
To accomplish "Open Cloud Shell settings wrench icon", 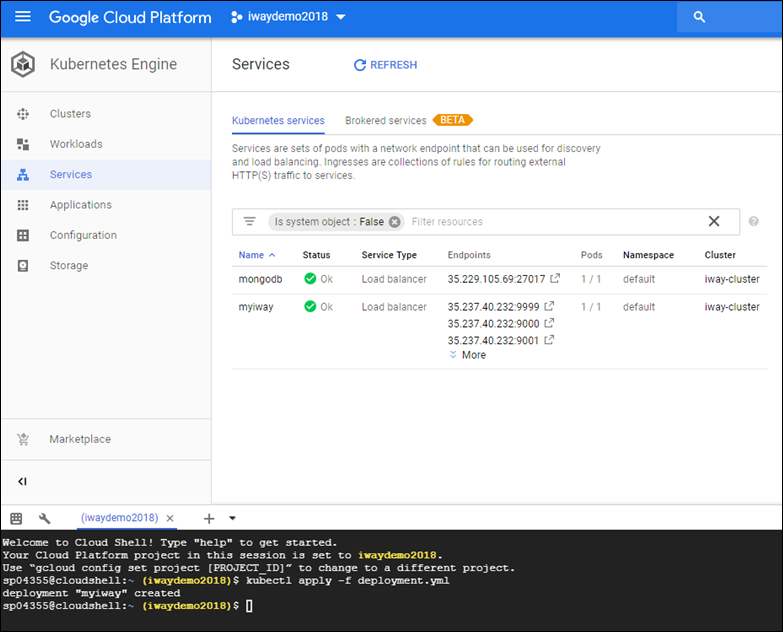I will click(x=44, y=519).
